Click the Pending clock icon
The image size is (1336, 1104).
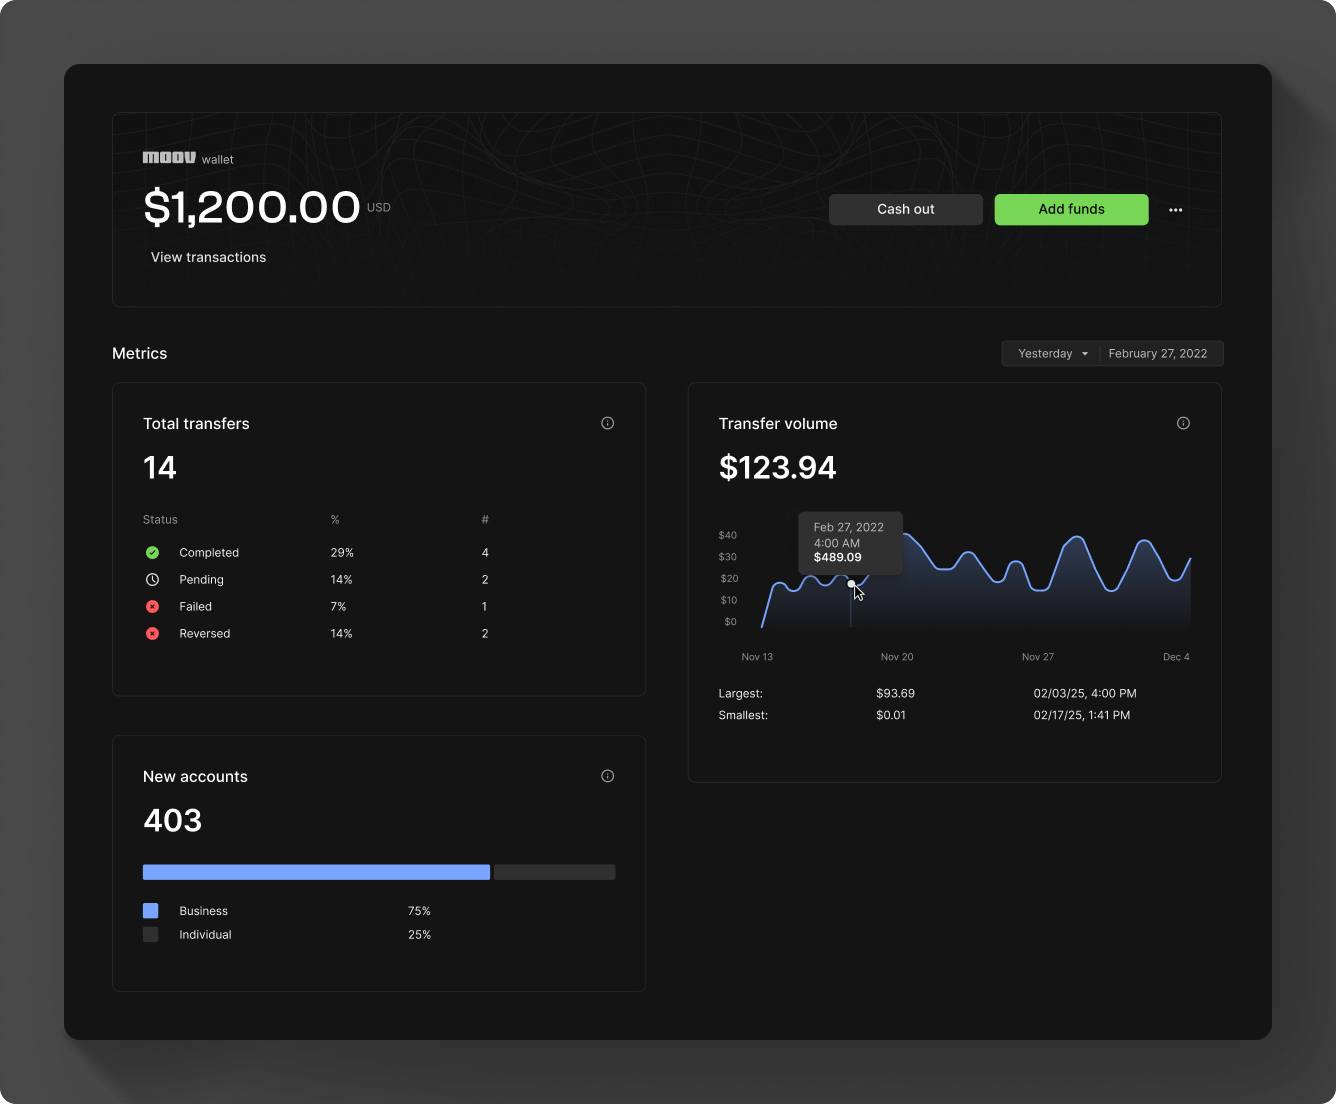152,579
